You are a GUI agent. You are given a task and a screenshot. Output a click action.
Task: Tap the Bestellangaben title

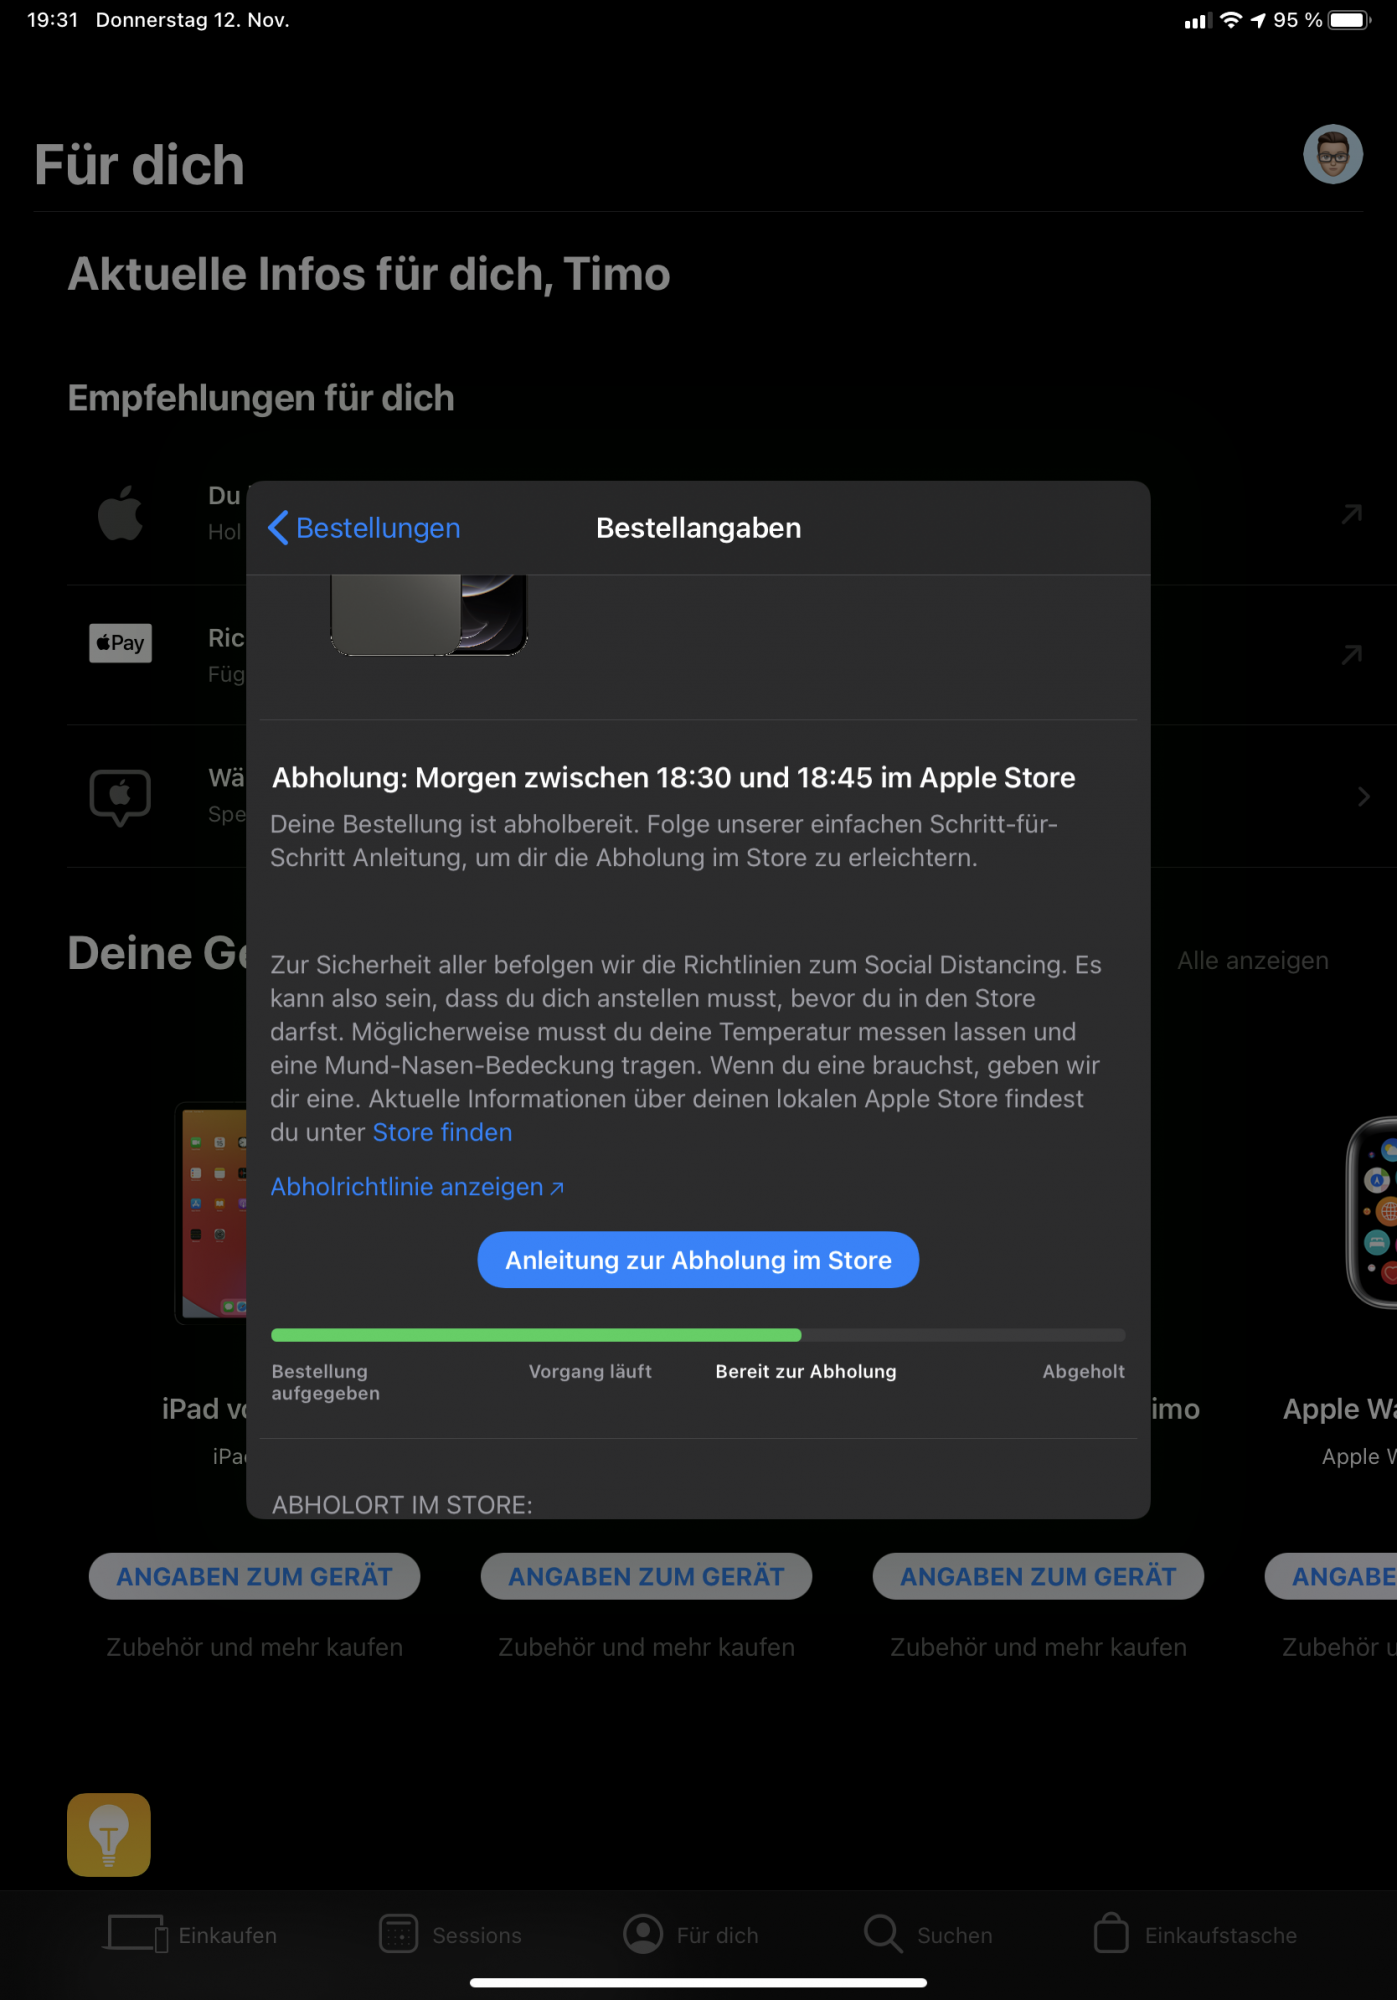click(x=698, y=528)
